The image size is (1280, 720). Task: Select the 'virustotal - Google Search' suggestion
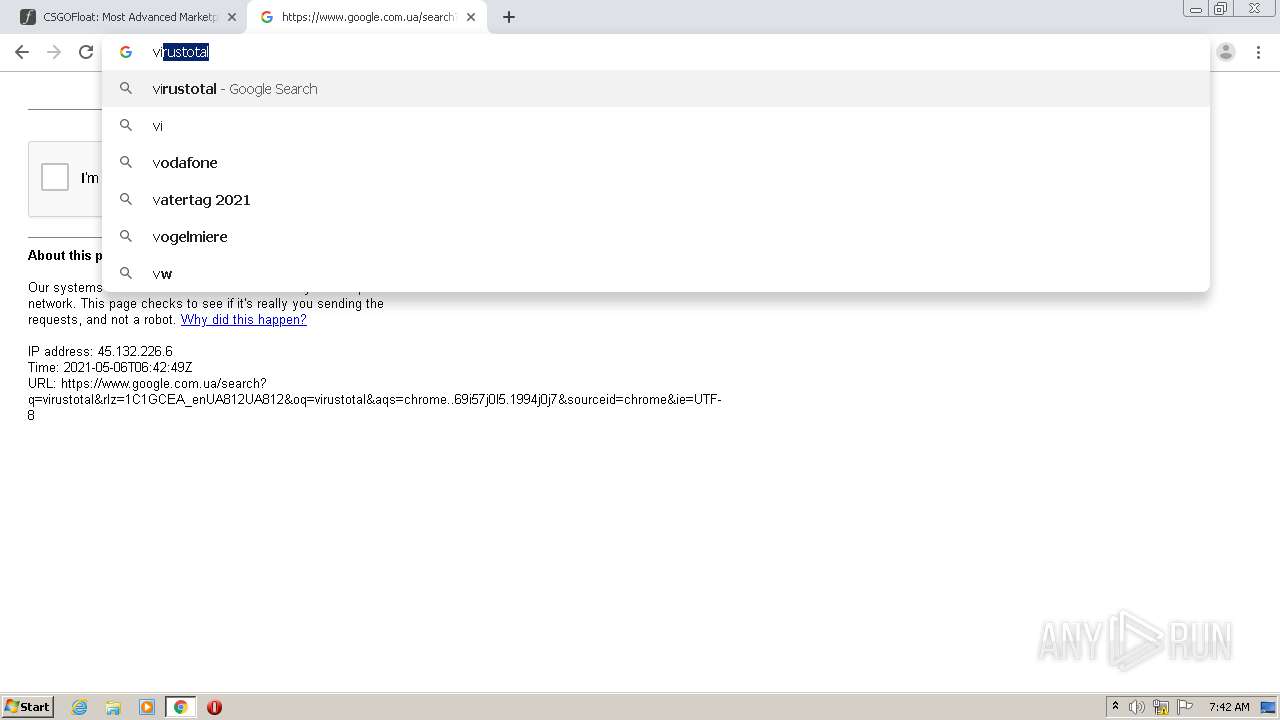tap(656, 89)
